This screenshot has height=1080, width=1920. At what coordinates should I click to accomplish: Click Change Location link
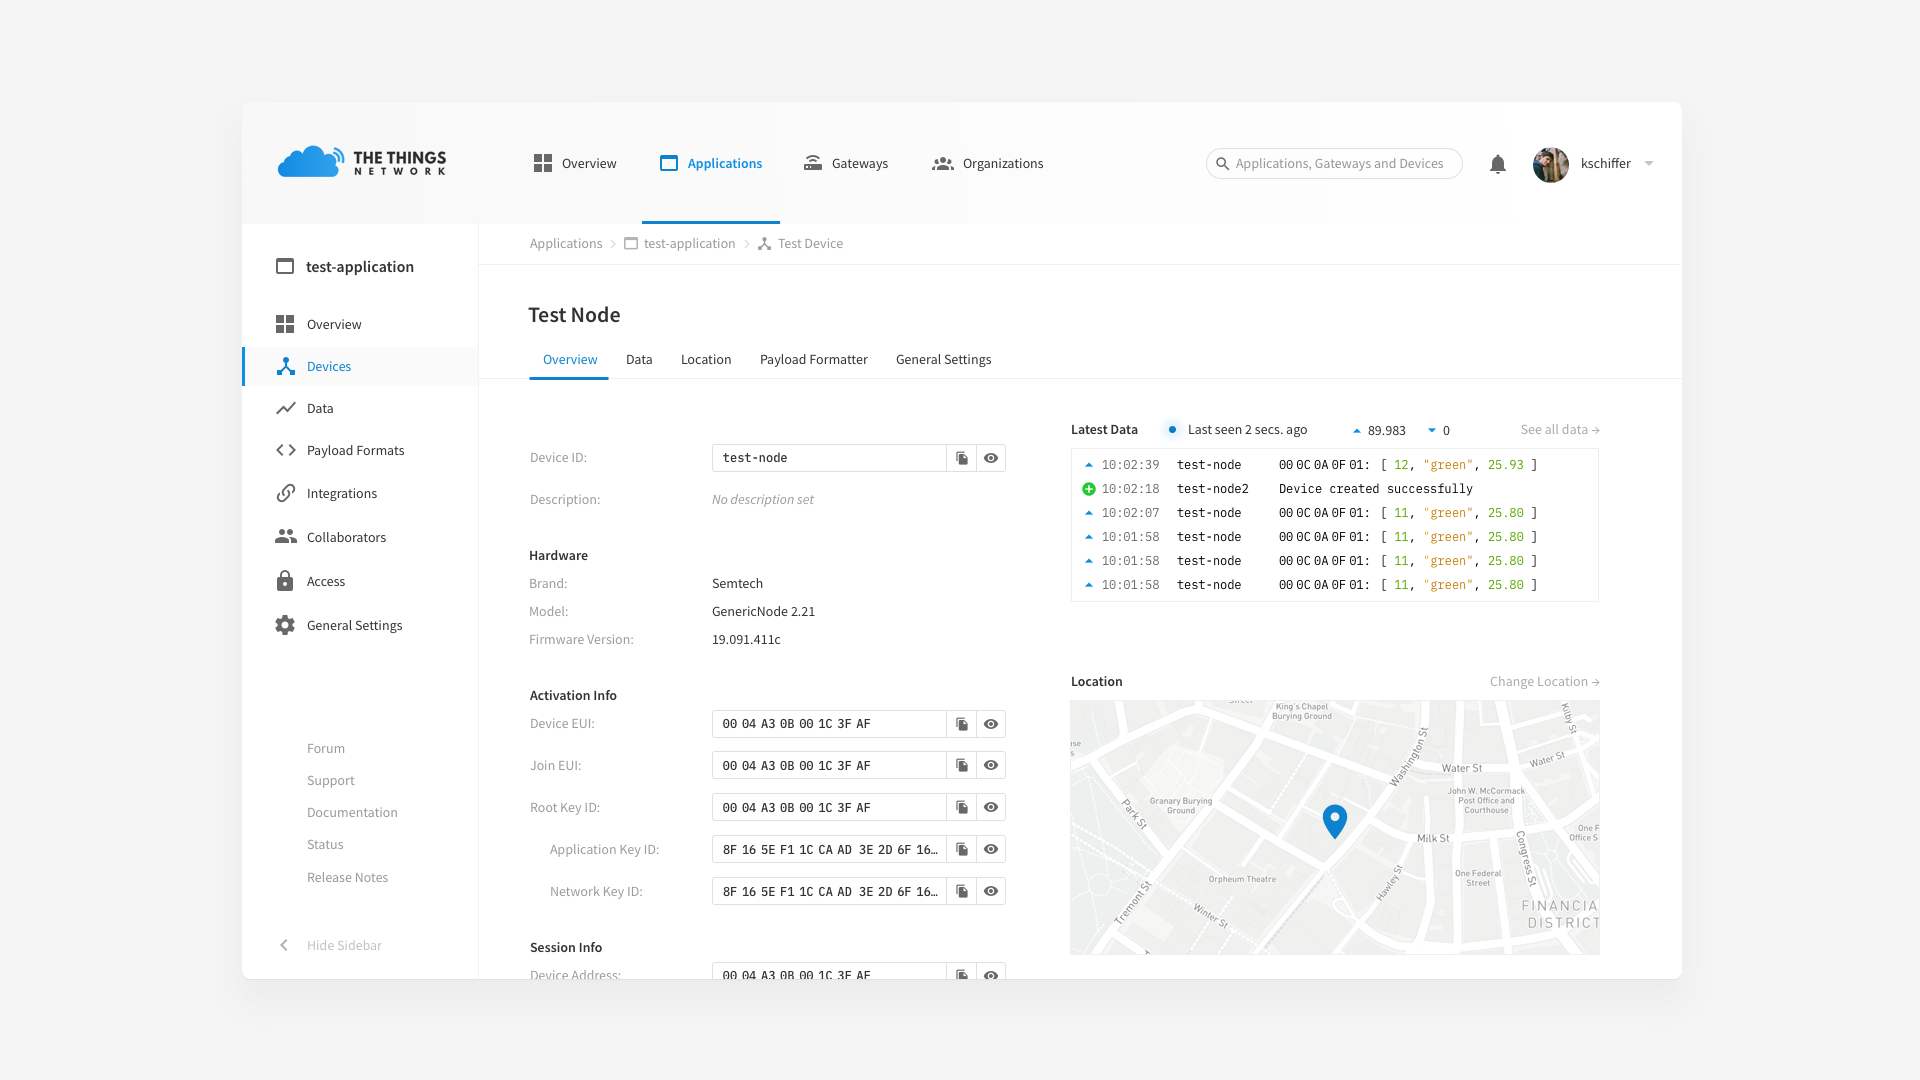click(x=1543, y=681)
